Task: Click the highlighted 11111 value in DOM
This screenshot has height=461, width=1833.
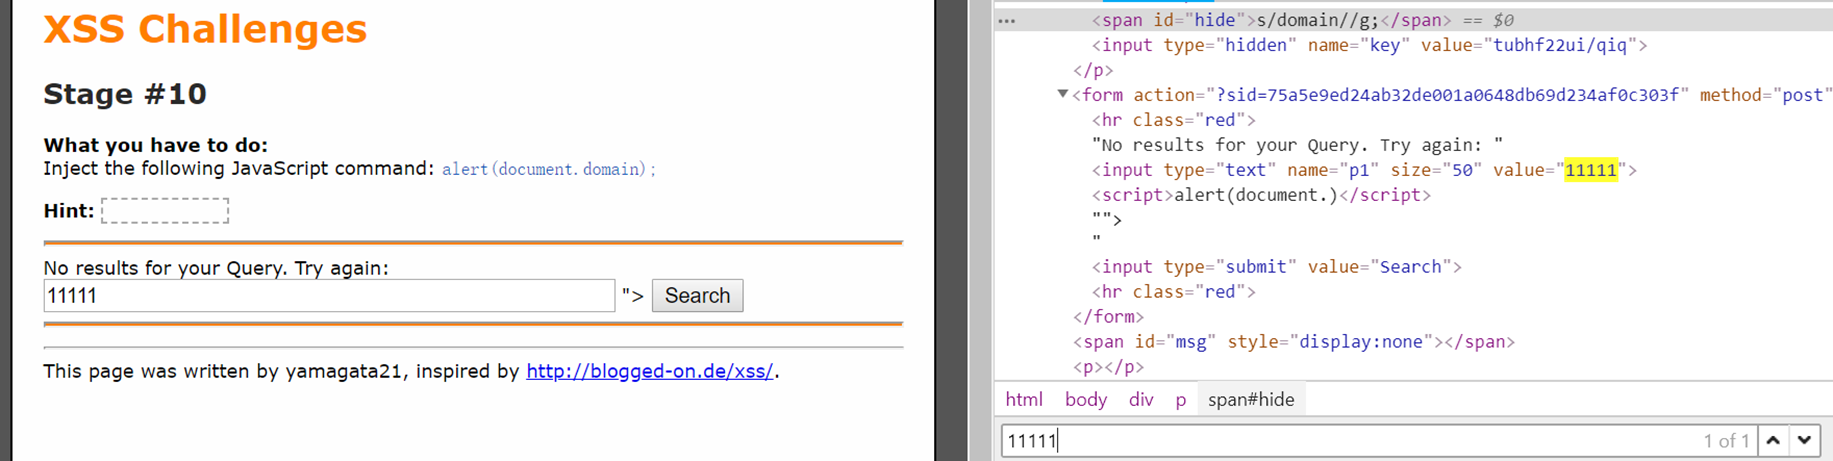Action: (x=1590, y=170)
